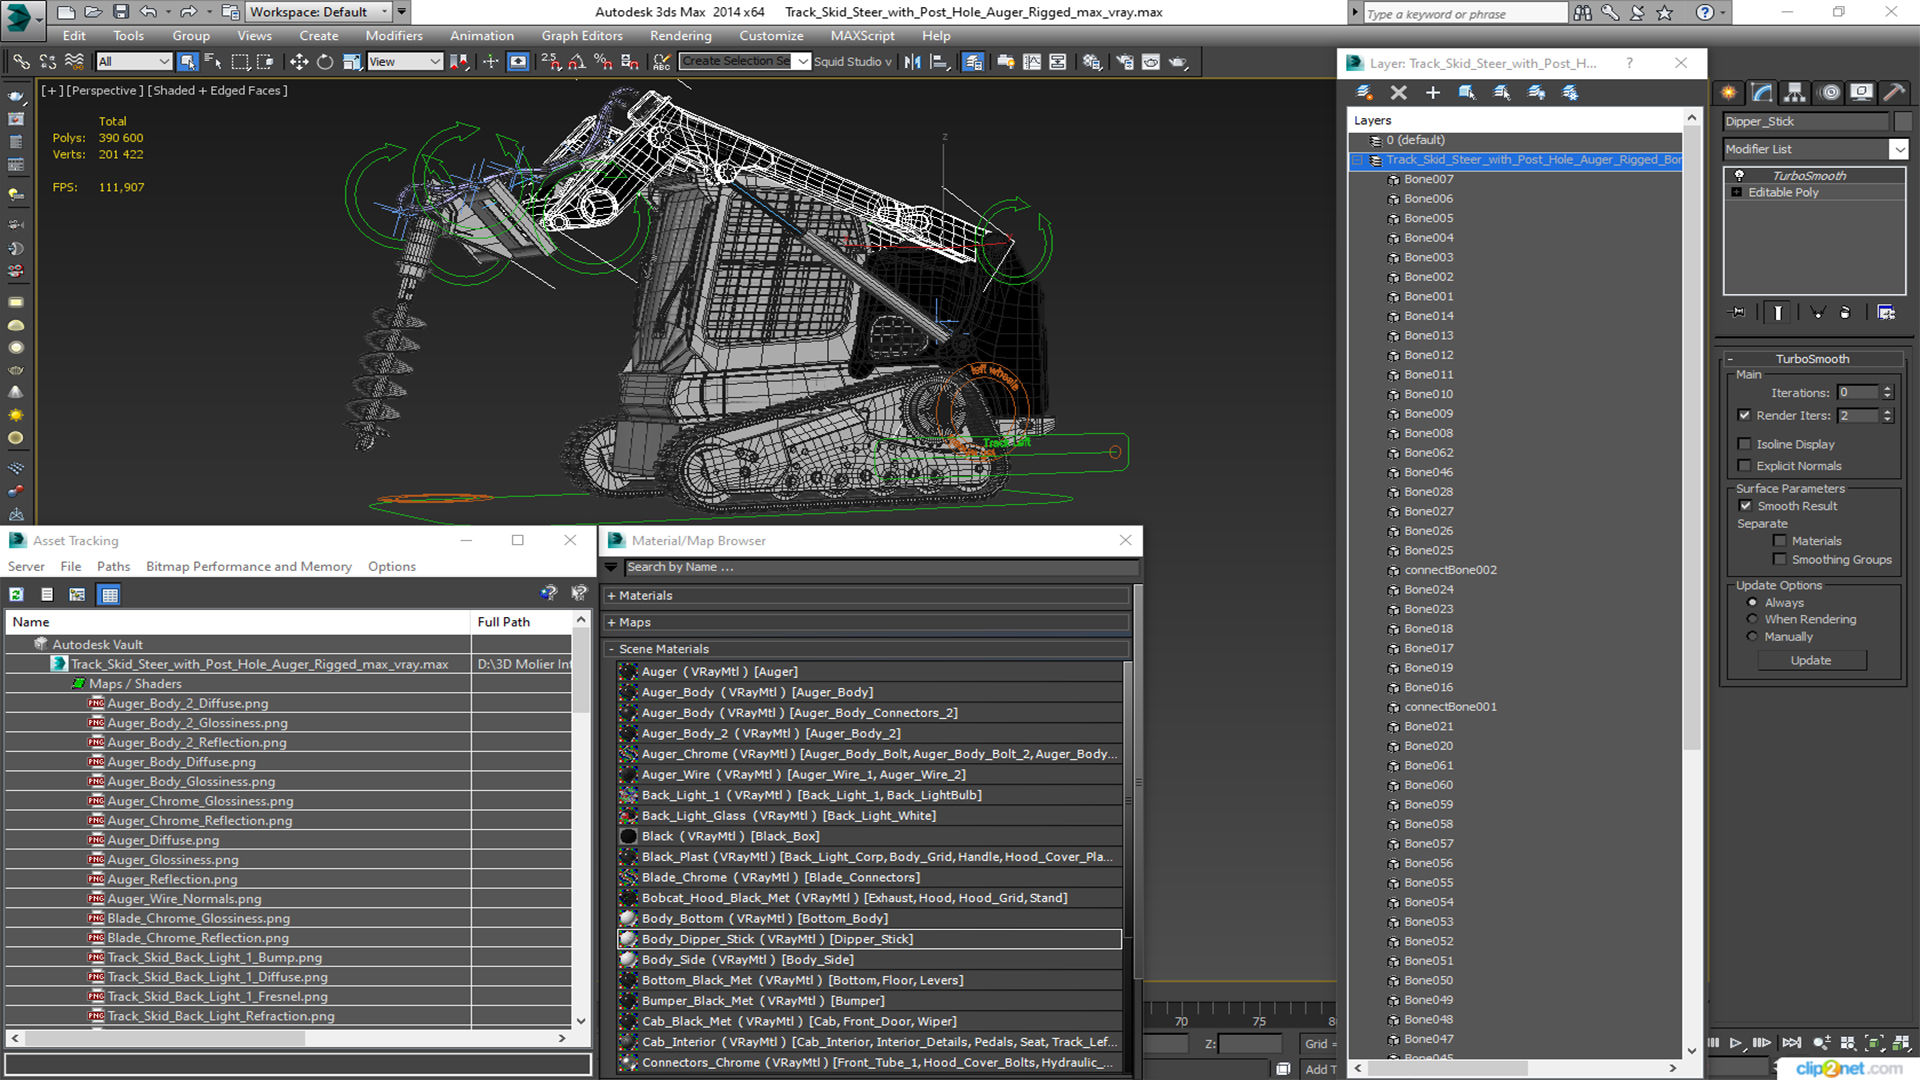Viewport: 1920px width, 1080px height.
Task: Open the Render Setup icon
Action: 1125,62
